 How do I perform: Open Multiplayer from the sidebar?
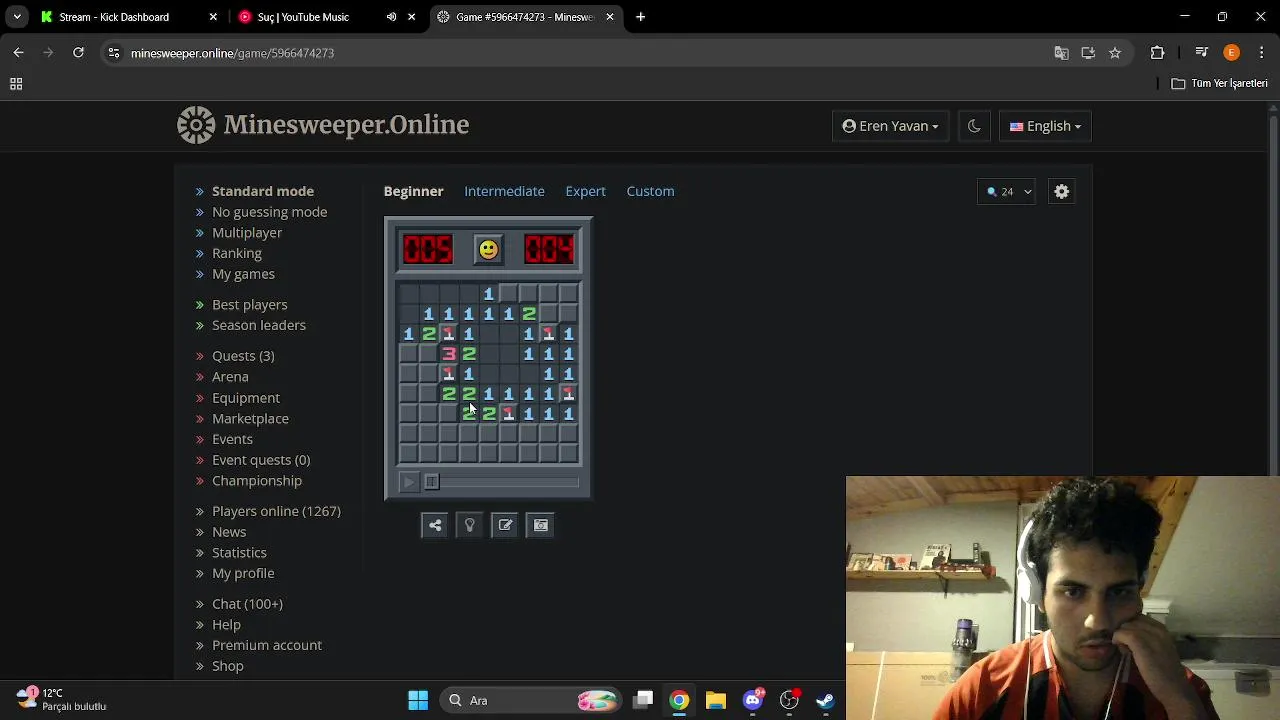point(247,233)
